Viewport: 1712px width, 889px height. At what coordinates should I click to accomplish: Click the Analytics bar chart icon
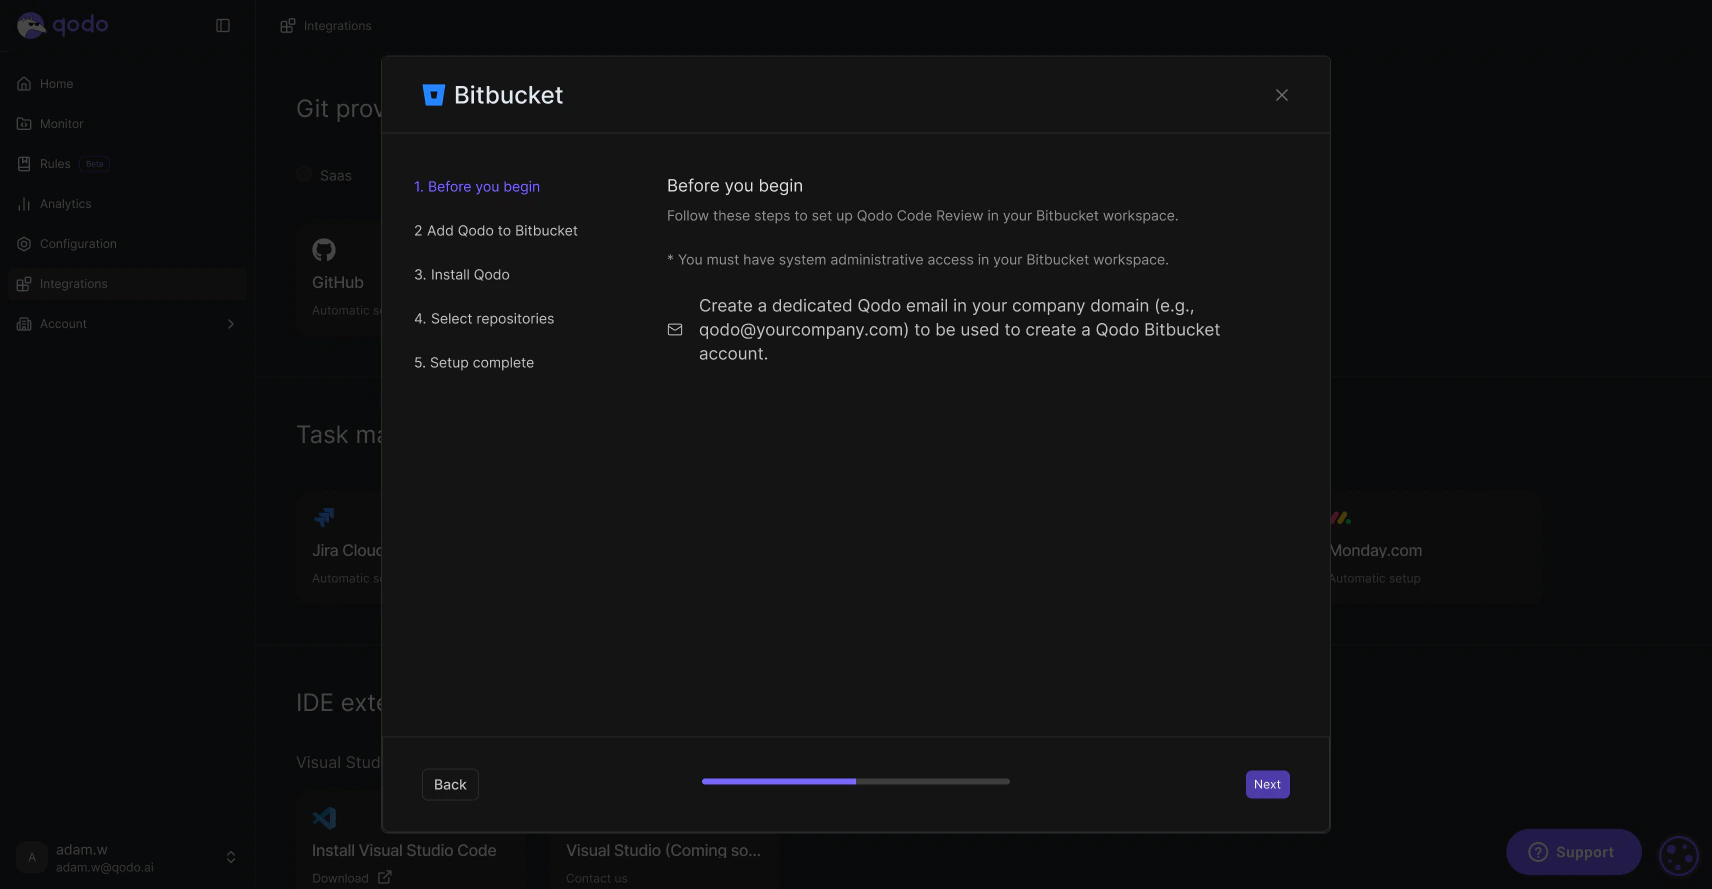(x=24, y=204)
